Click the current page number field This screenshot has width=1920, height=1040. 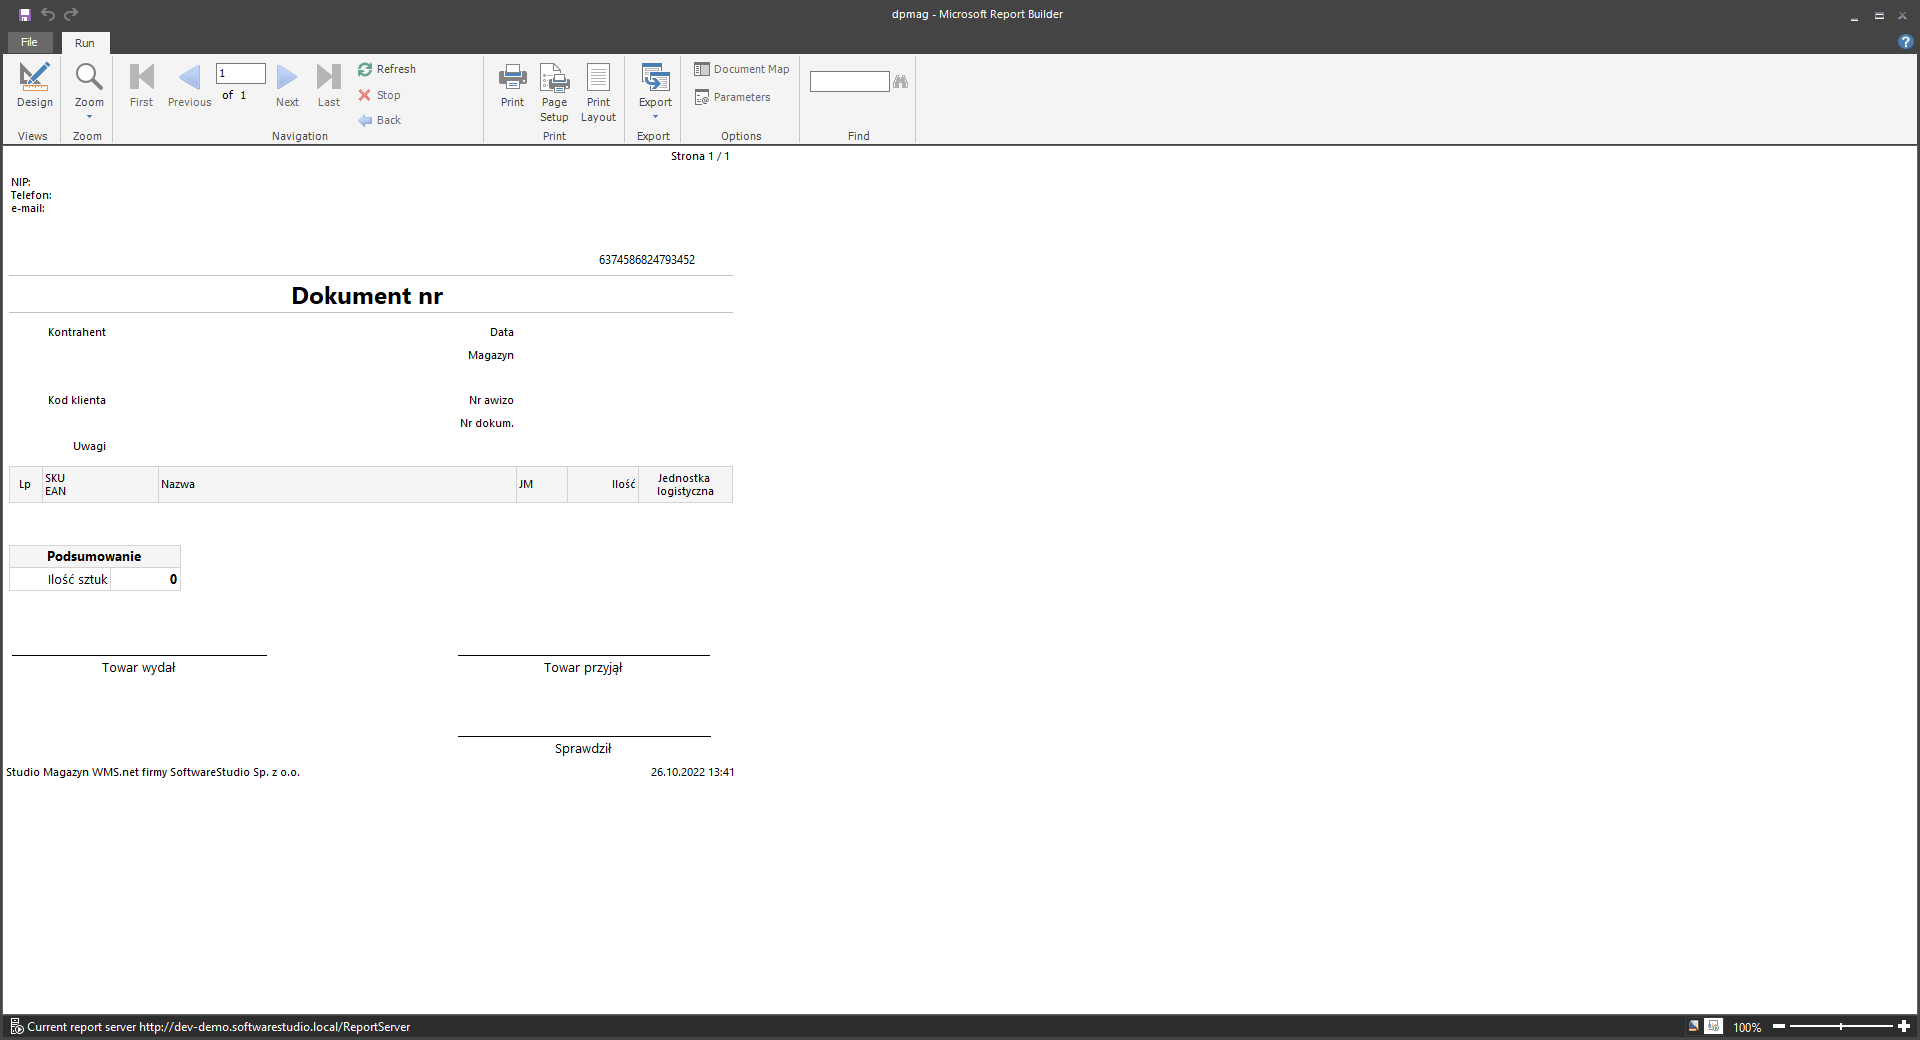click(241, 73)
